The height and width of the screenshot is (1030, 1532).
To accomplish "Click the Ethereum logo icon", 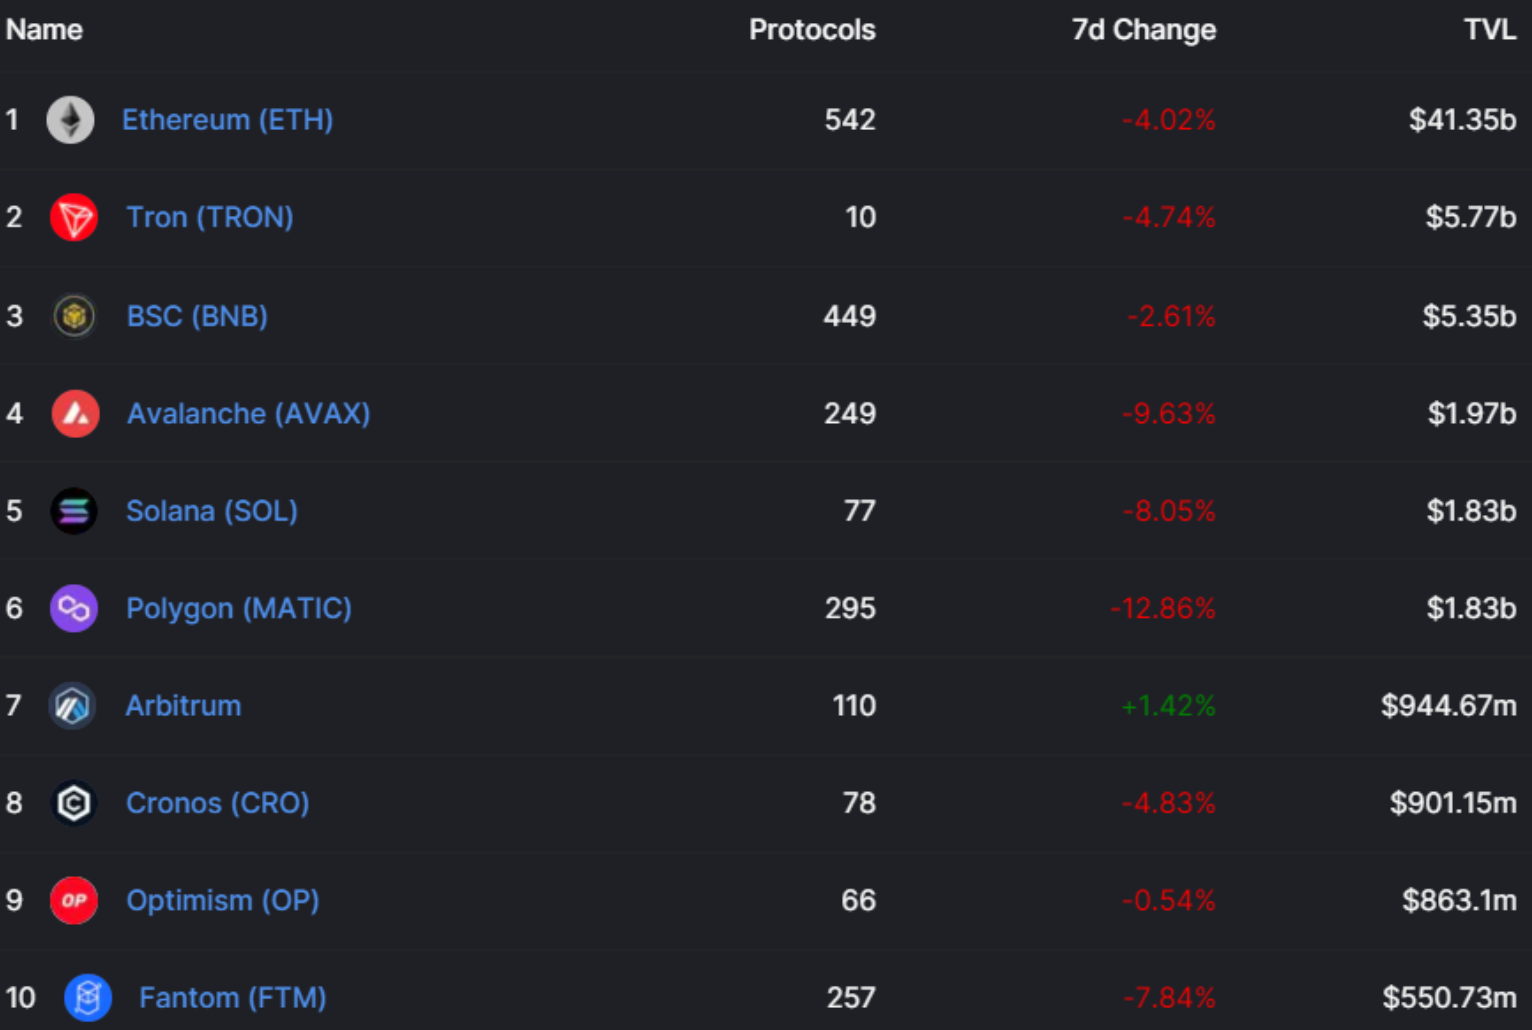I will (x=71, y=120).
